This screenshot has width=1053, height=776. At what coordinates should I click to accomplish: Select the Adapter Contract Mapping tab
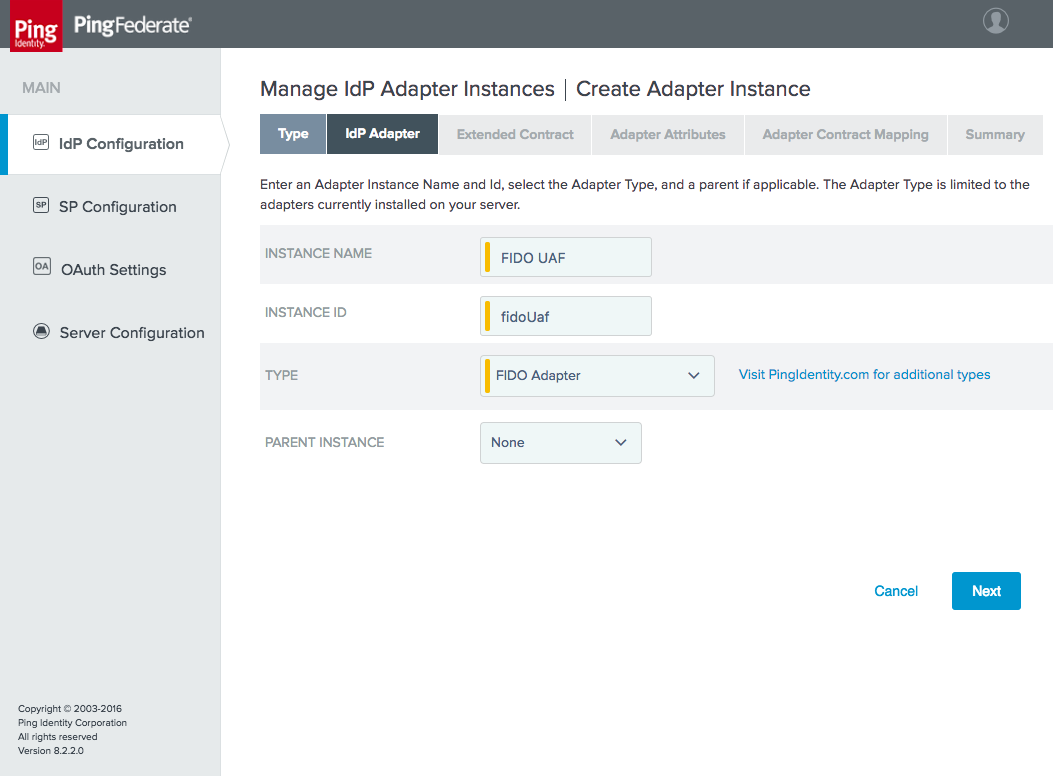point(845,134)
